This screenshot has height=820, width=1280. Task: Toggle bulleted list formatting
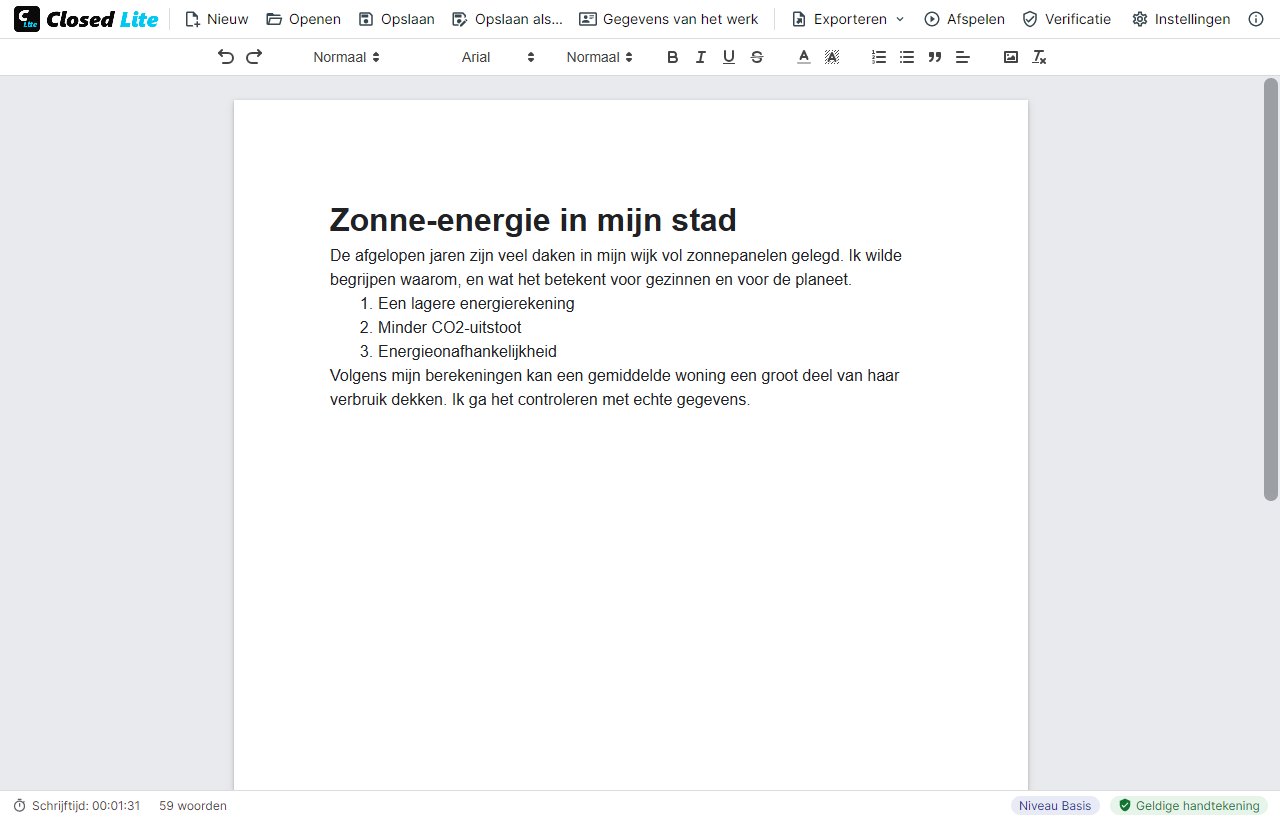pos(907,57)
